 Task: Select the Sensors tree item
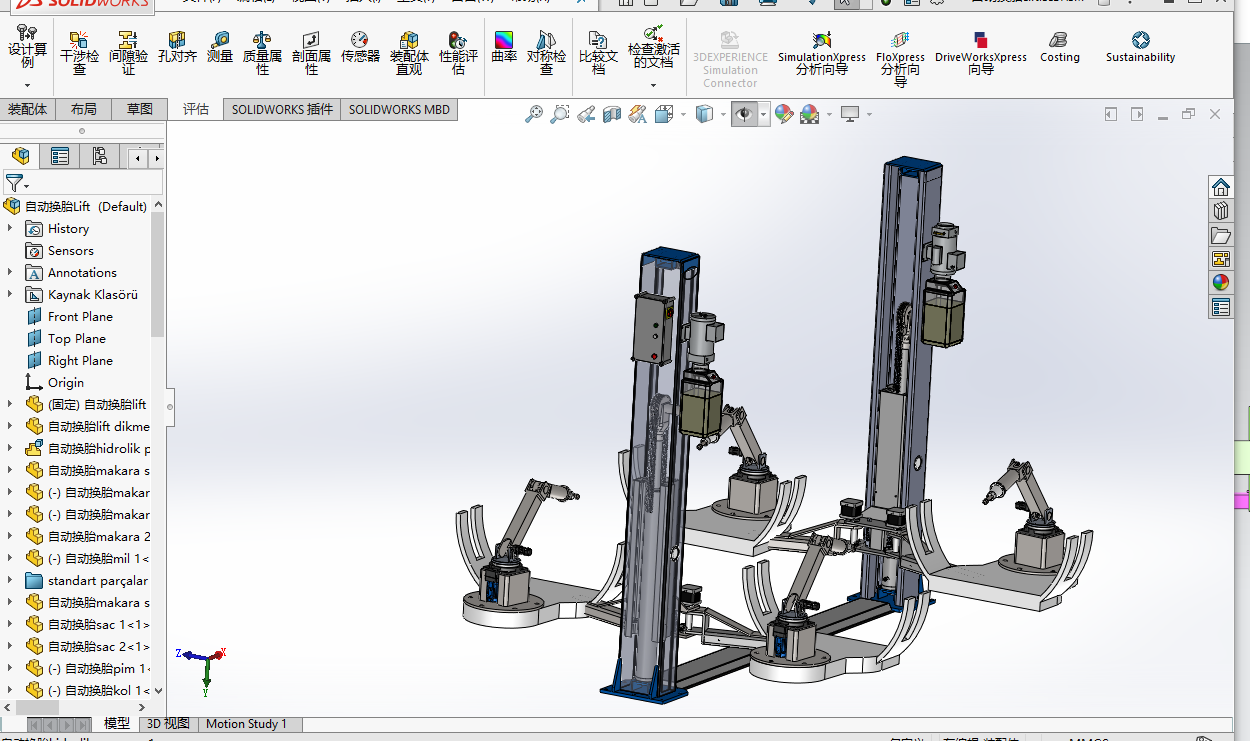click(x=70, y=250)
